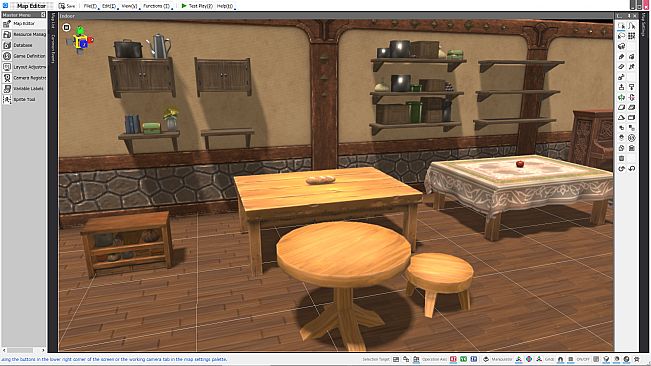Toggle blue Z Operation Axis
The height and width of the screenshot is (366, 651).
473,359
